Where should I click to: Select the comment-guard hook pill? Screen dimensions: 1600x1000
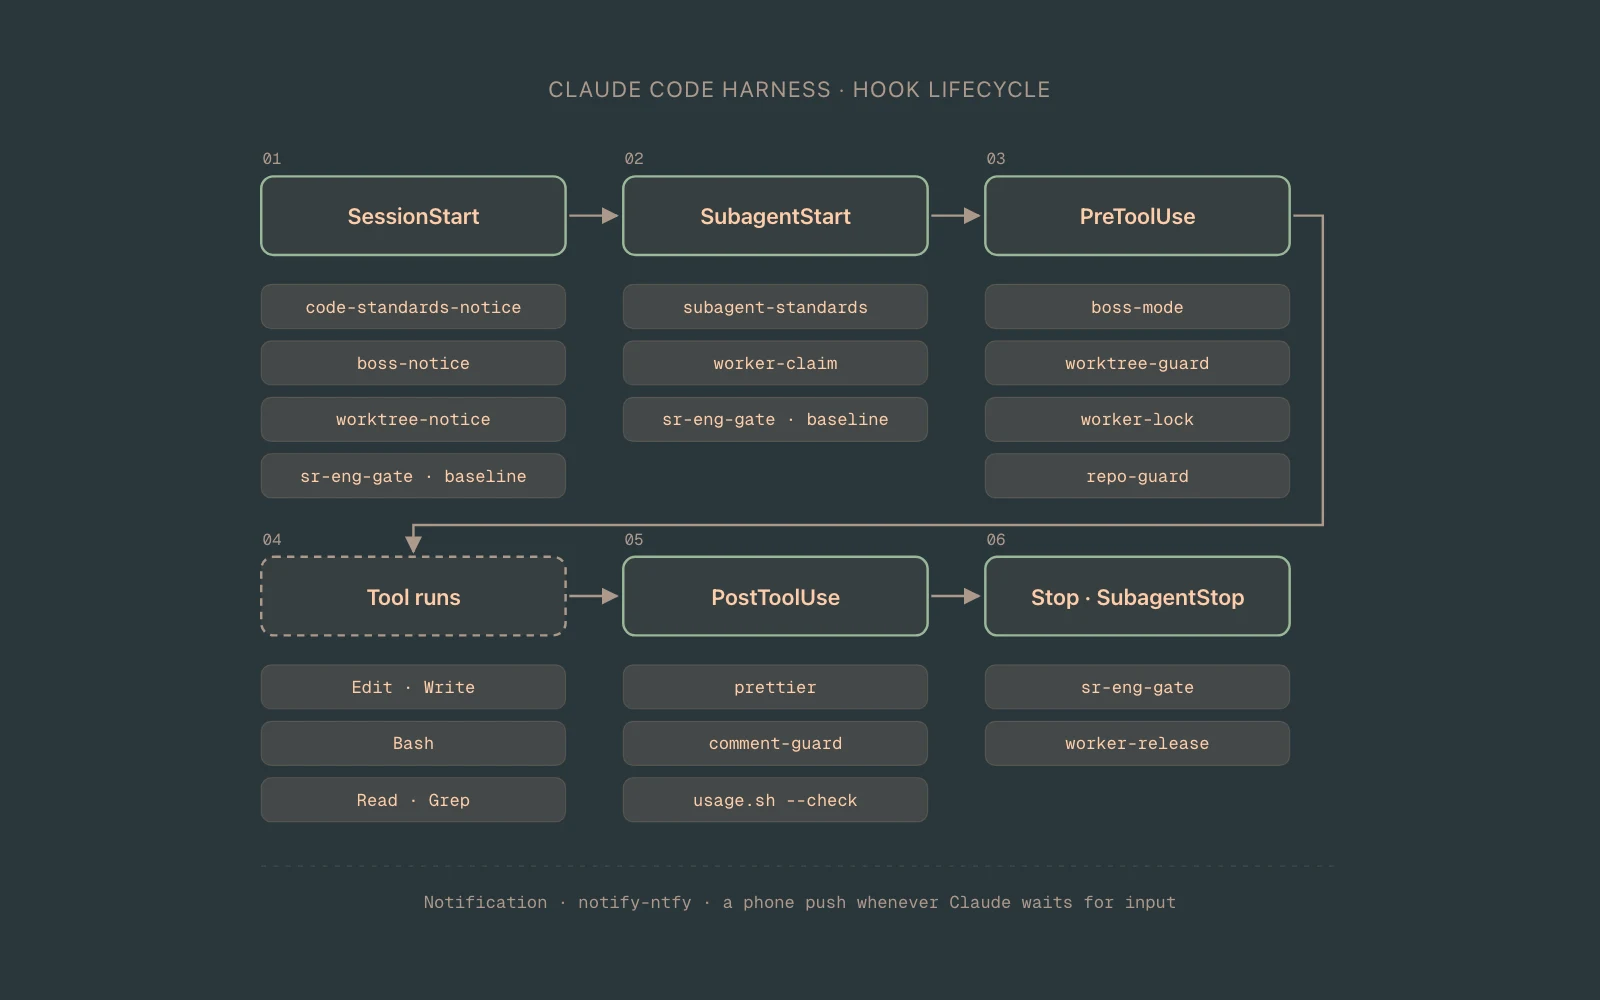coord(775,743)
